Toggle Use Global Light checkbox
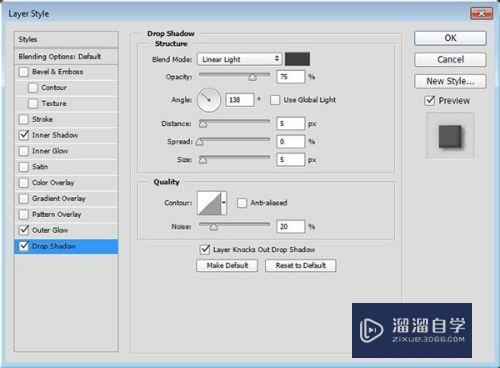This screenshot has height=368, width=500. pyautogui.click(x=275, y=100)
